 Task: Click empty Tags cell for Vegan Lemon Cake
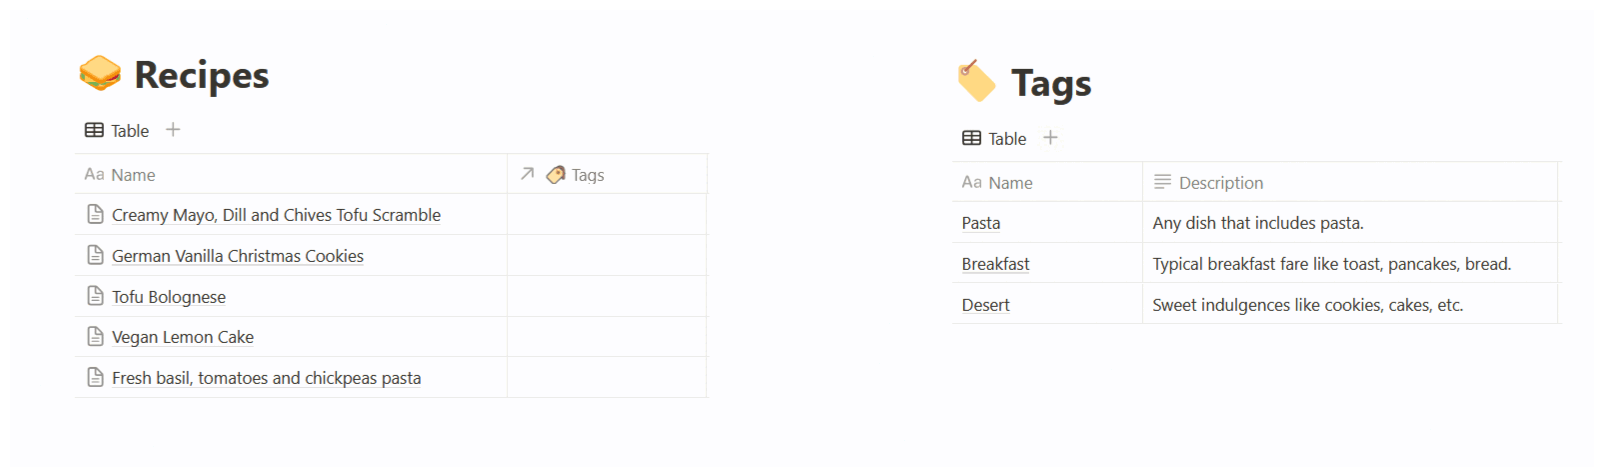(x=606, y=337)
